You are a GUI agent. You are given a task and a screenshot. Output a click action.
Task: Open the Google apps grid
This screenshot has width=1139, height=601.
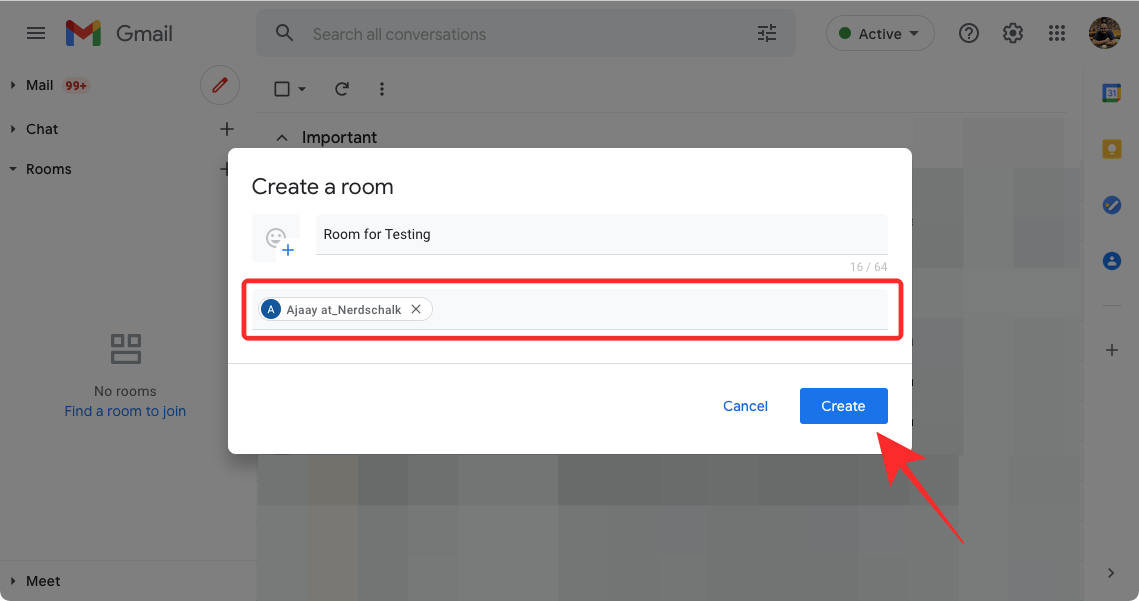coord(1057,33)
